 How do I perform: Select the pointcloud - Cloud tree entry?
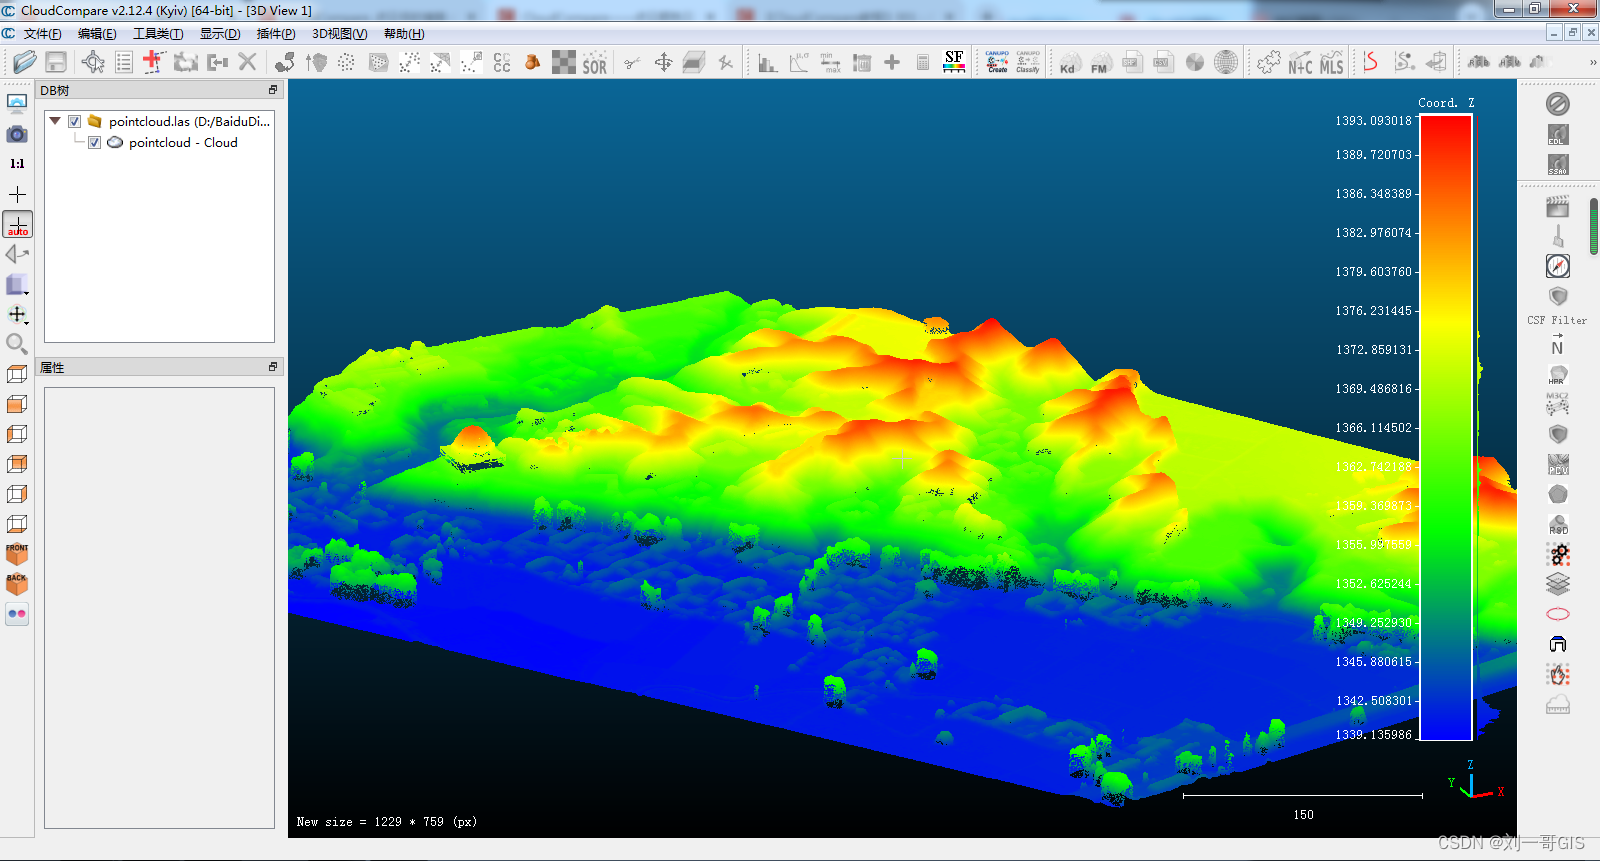point(183,142)
